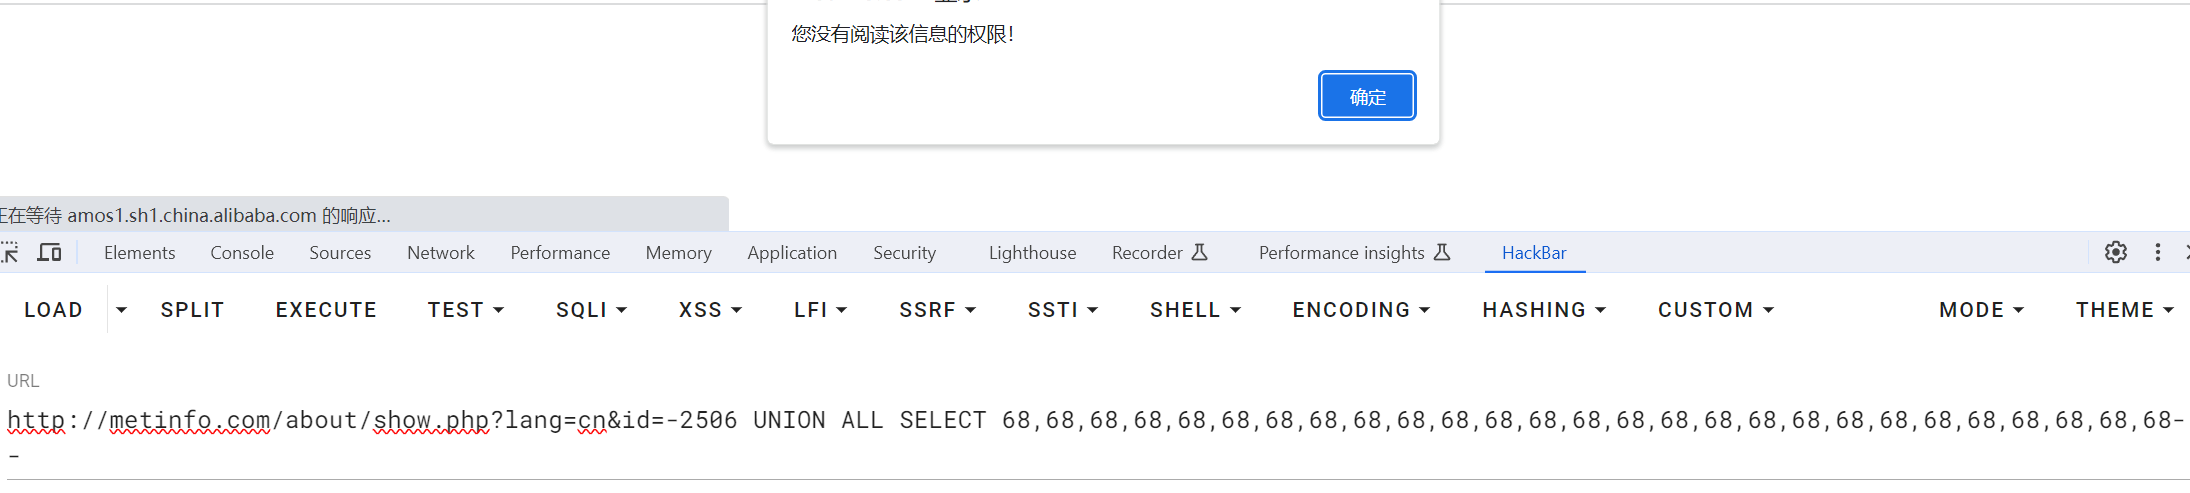The height and width of the screenshot is (493, 2190).
Task: Open the XSS payload dropdown
Action: pos(710,310)
